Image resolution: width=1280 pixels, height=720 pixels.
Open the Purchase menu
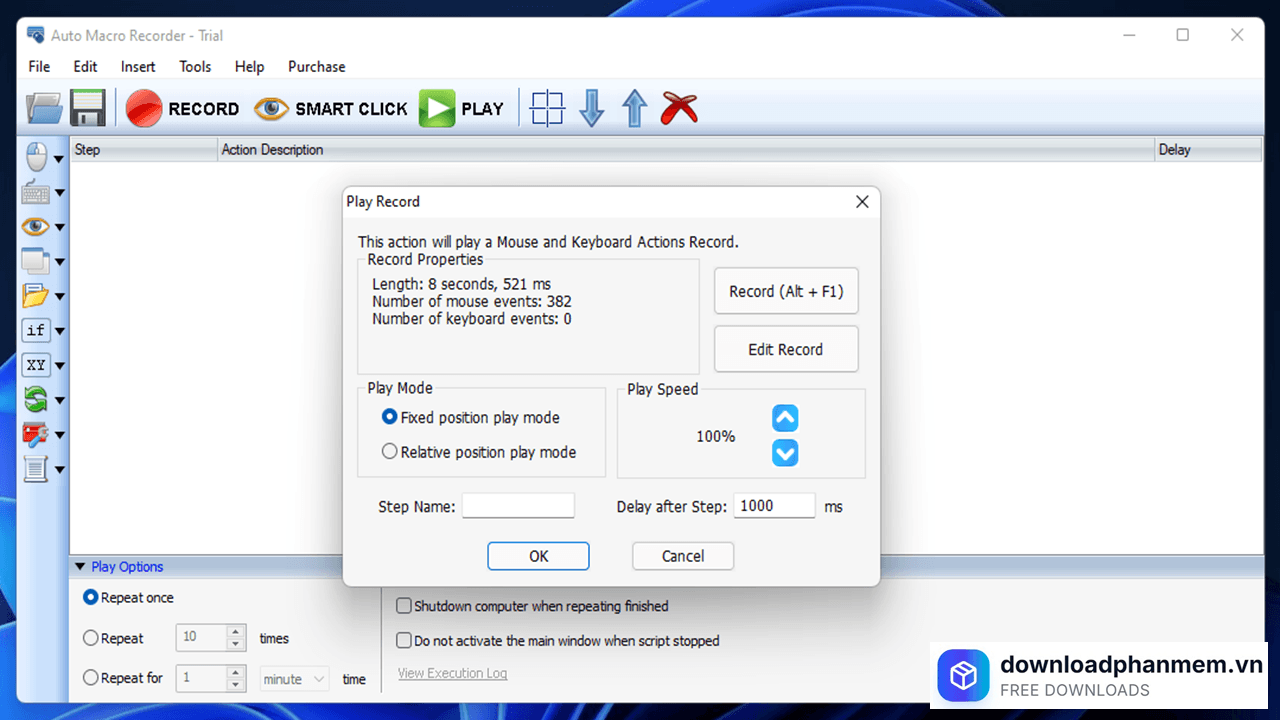tap(316, 67)
